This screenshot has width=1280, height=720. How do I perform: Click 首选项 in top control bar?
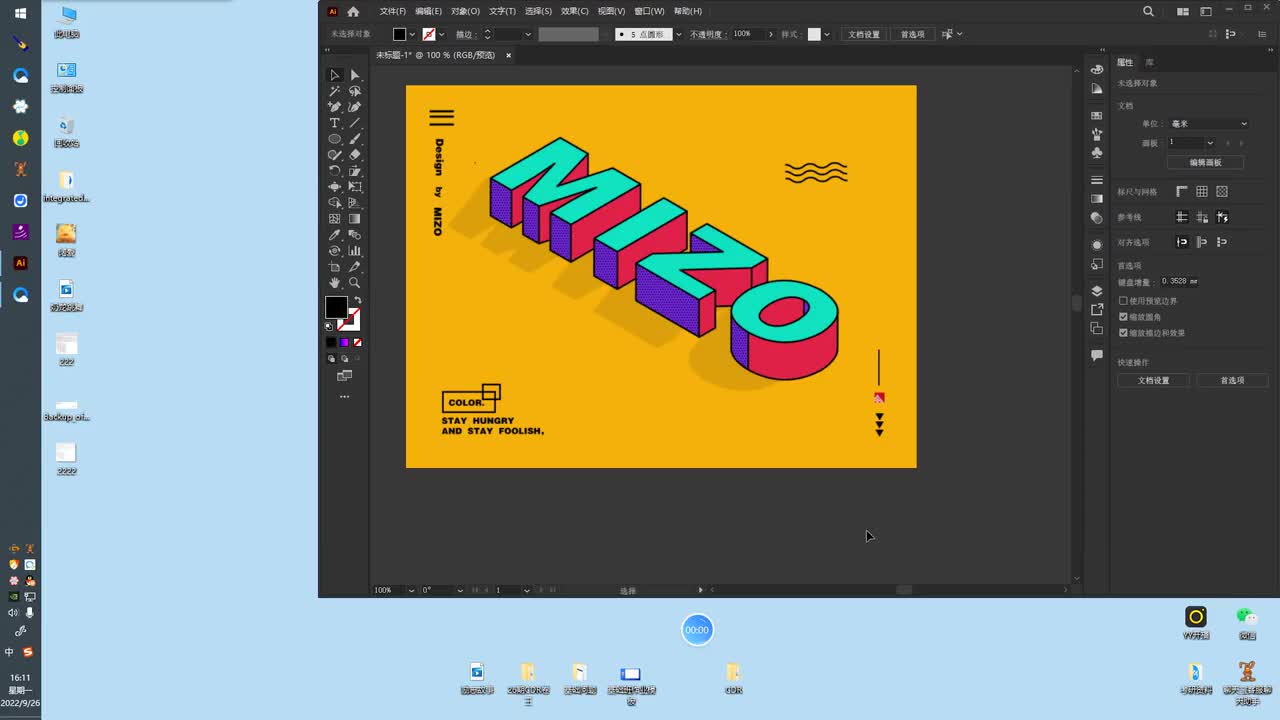[x=912, y=34]
